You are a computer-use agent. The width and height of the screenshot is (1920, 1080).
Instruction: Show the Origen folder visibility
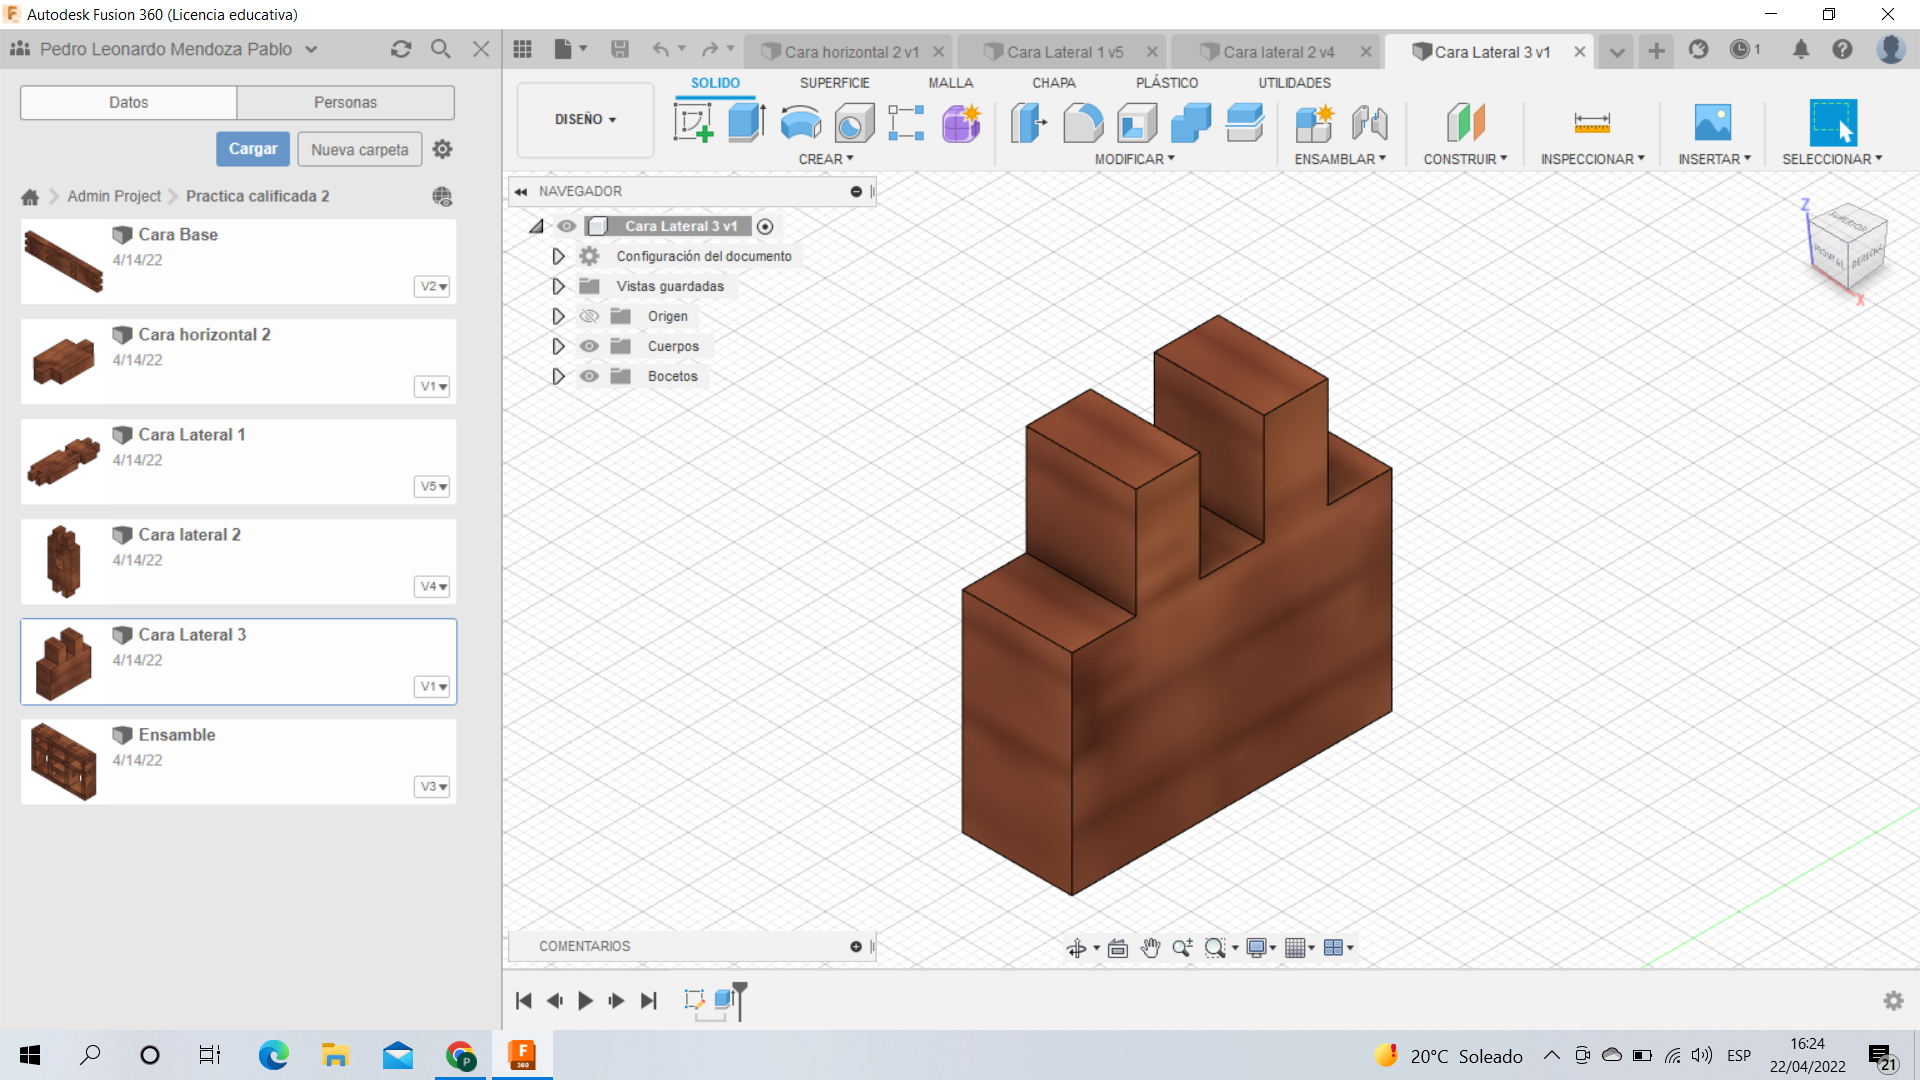coord(589,316)
